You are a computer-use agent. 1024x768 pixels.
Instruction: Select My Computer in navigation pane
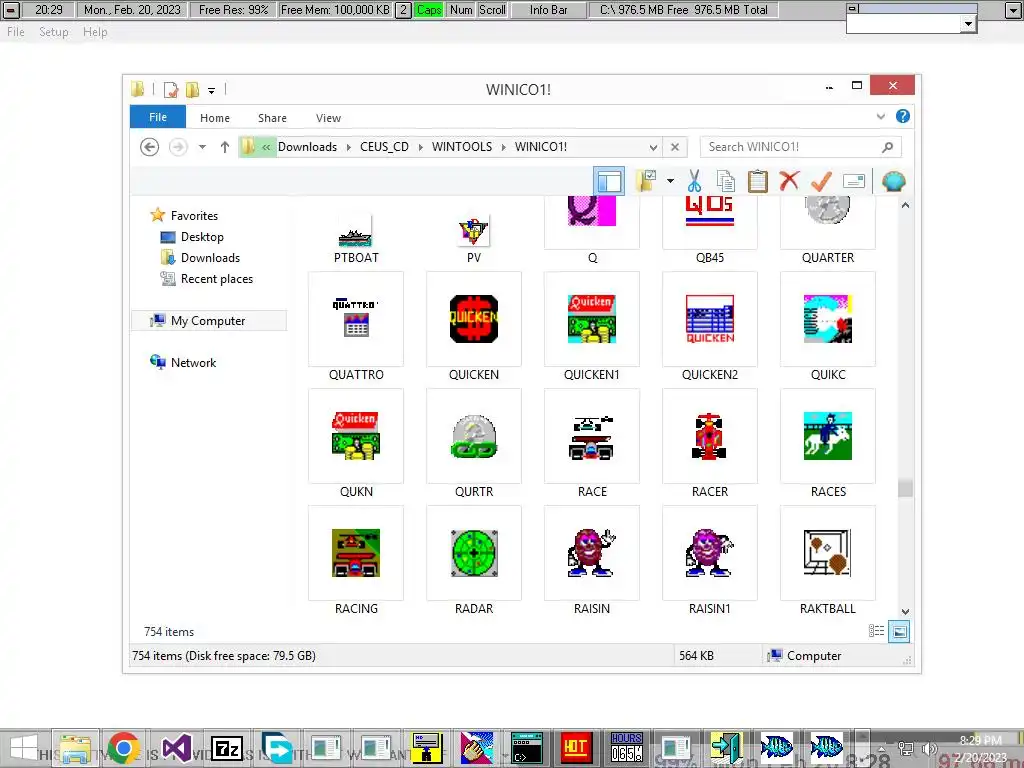(x=208, y=321)
